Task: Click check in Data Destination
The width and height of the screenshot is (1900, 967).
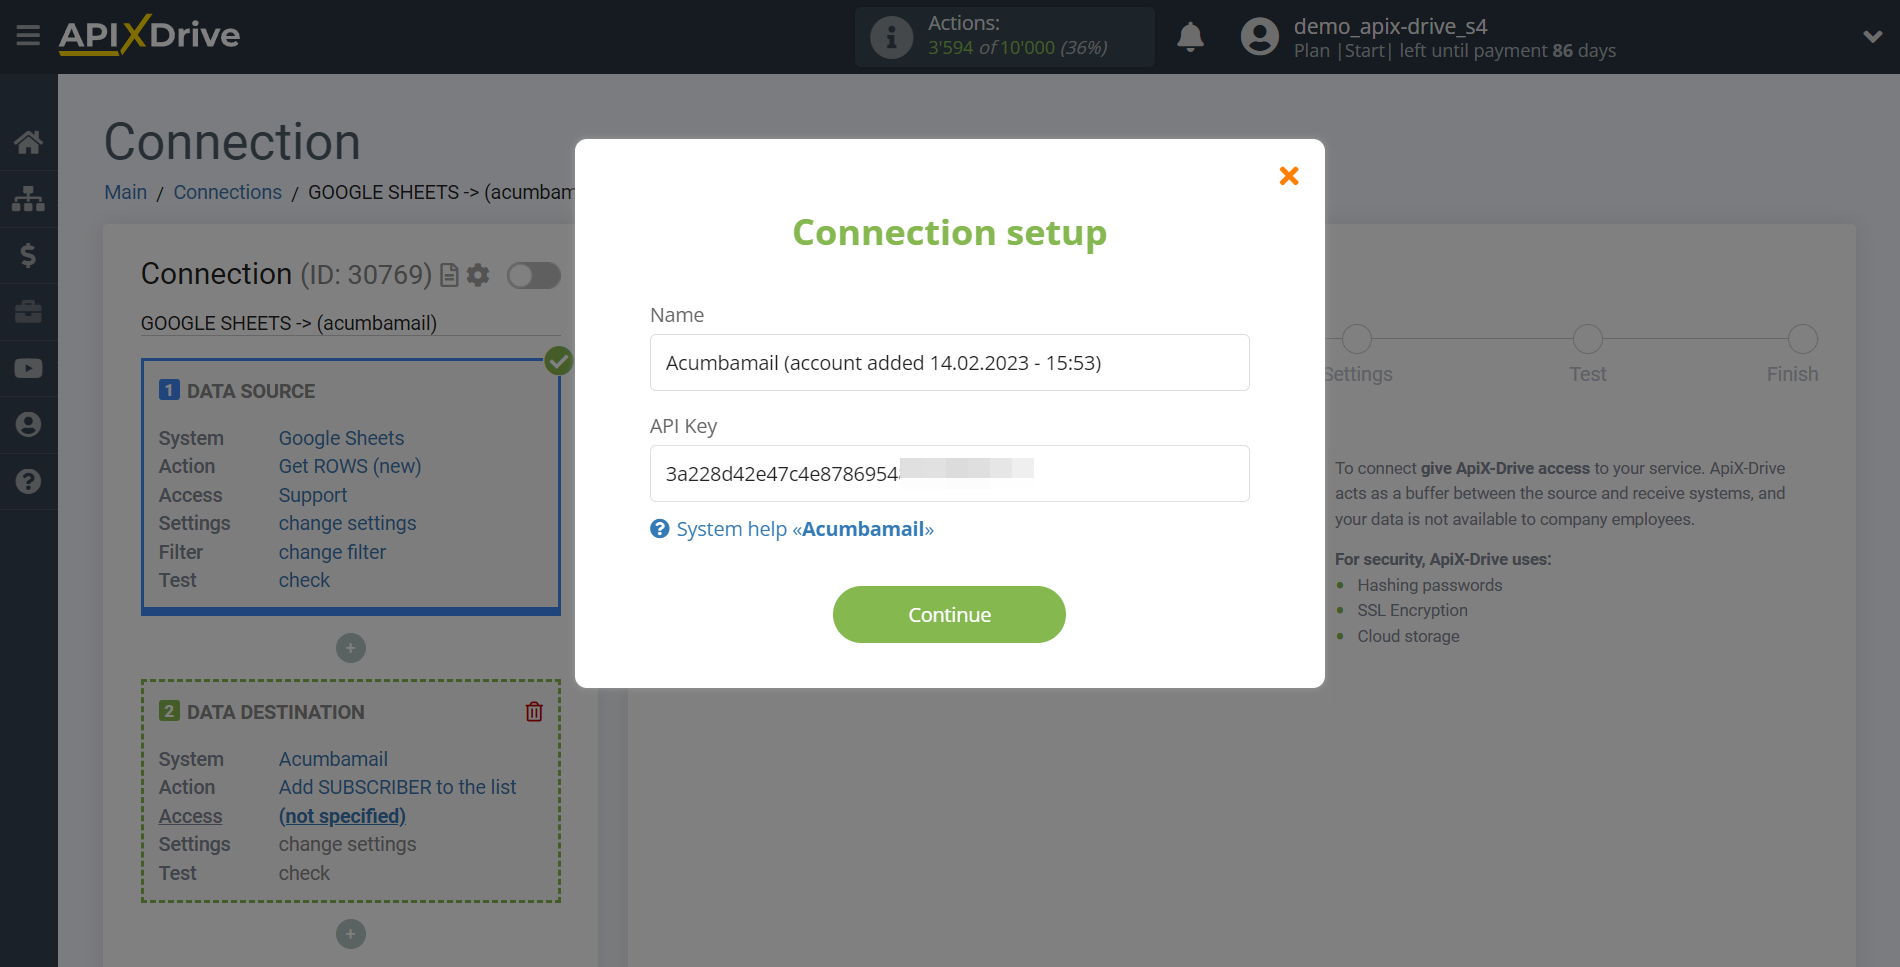Action: point(304,873)
